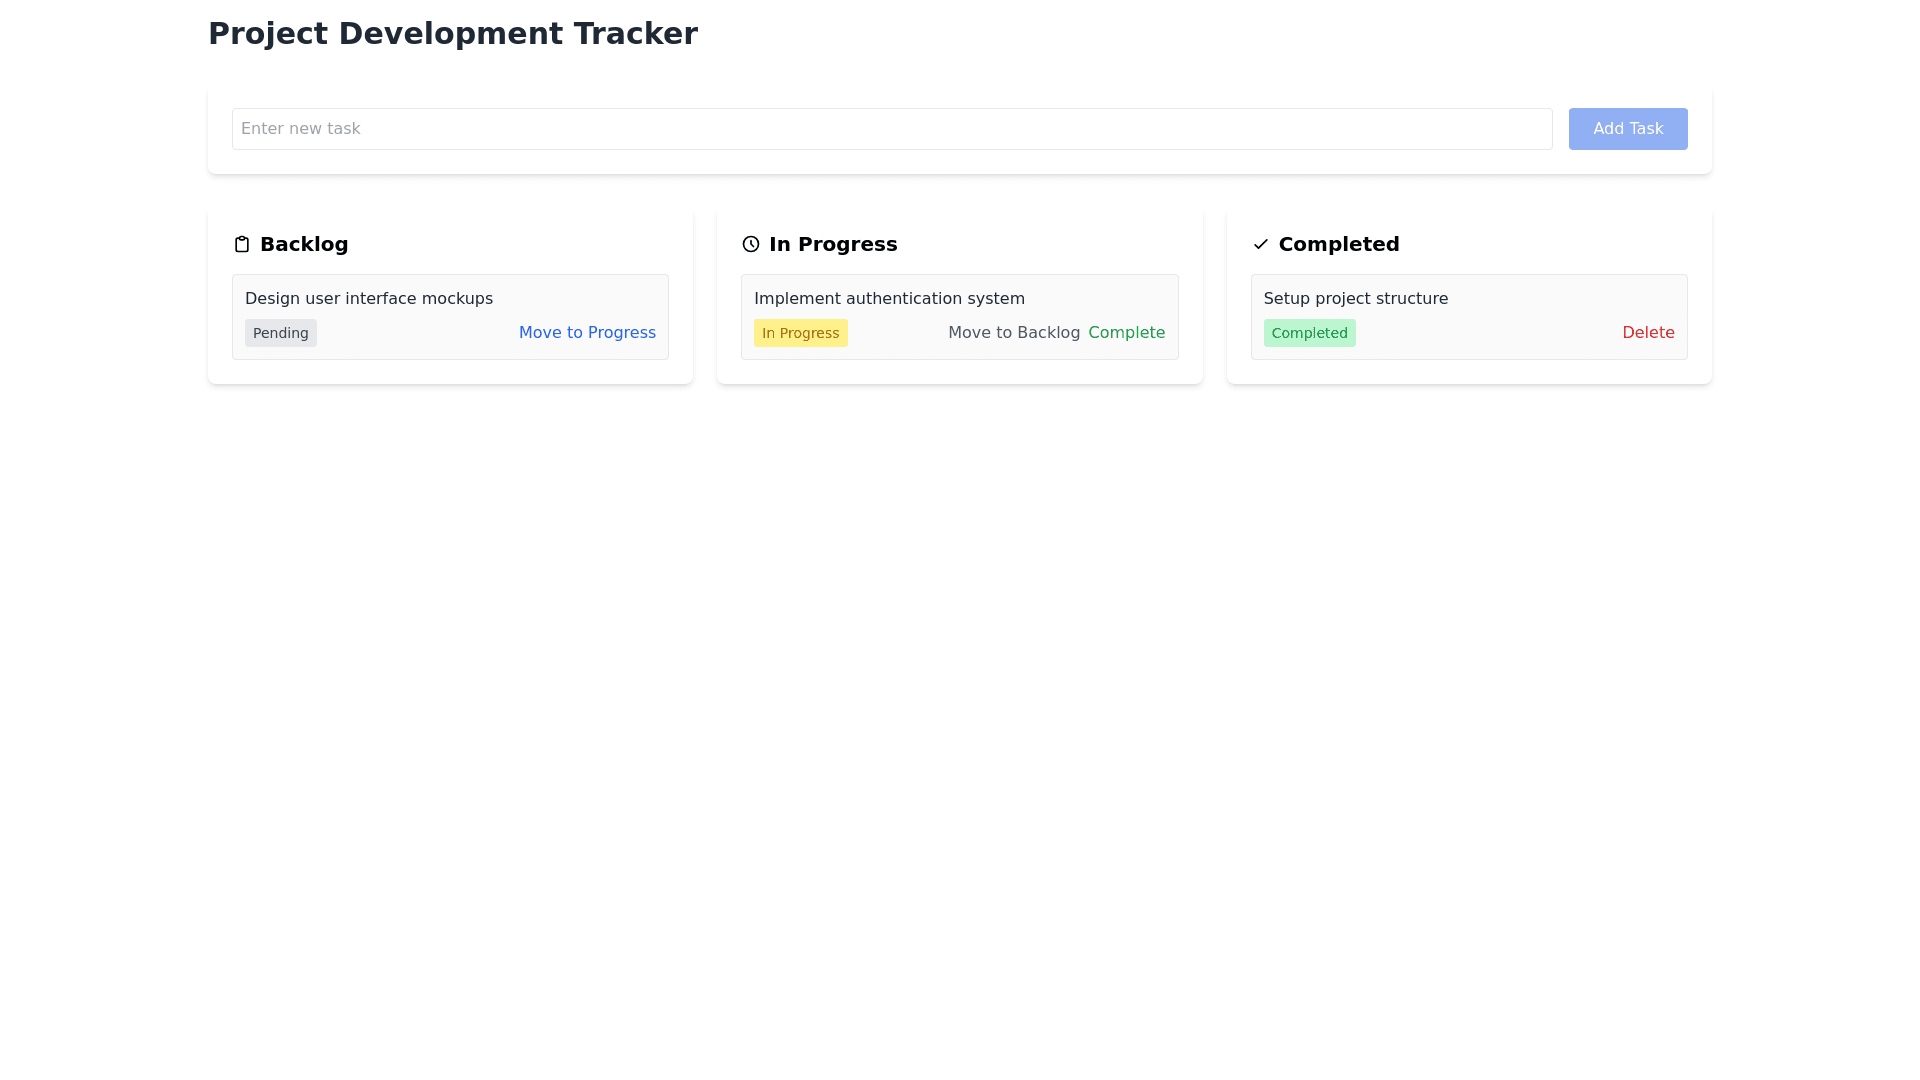Viewport: 1920px width, 1080px height.
Task: Complete the authentication system task
Action: [1126, 333]
